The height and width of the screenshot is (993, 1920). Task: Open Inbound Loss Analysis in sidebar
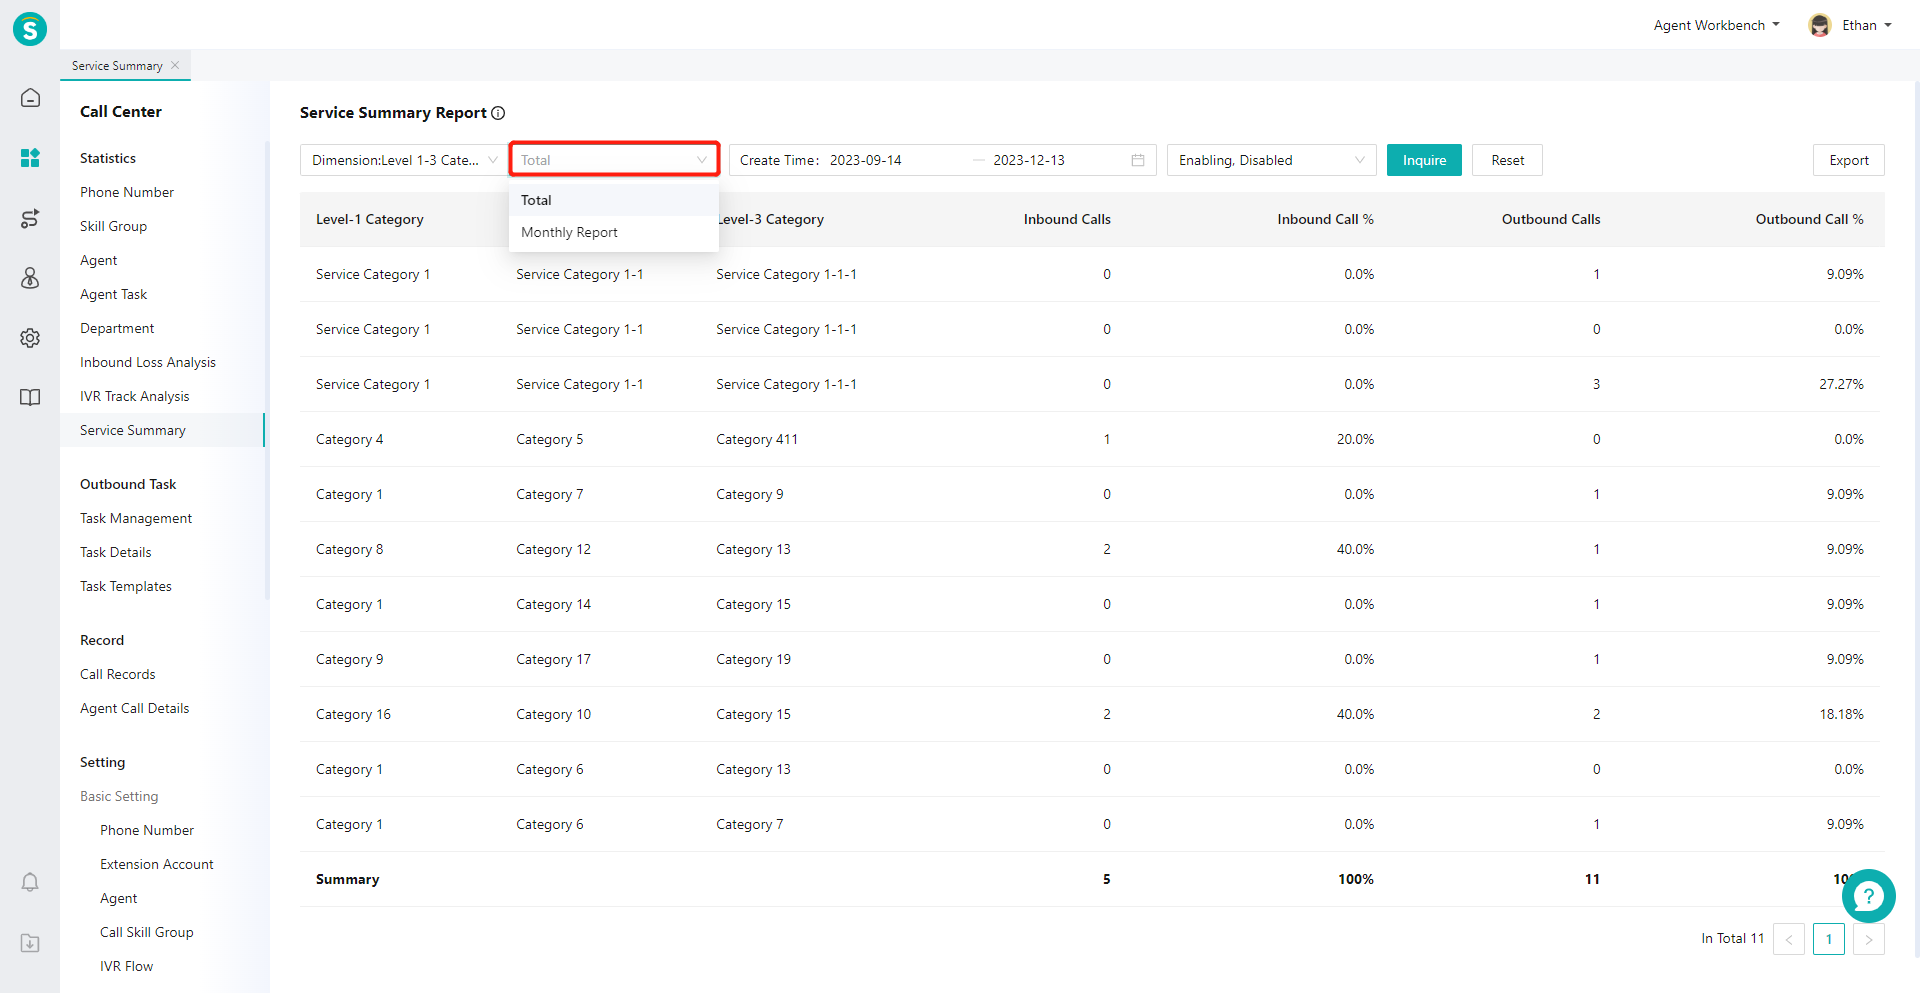[x=148, y=362]
